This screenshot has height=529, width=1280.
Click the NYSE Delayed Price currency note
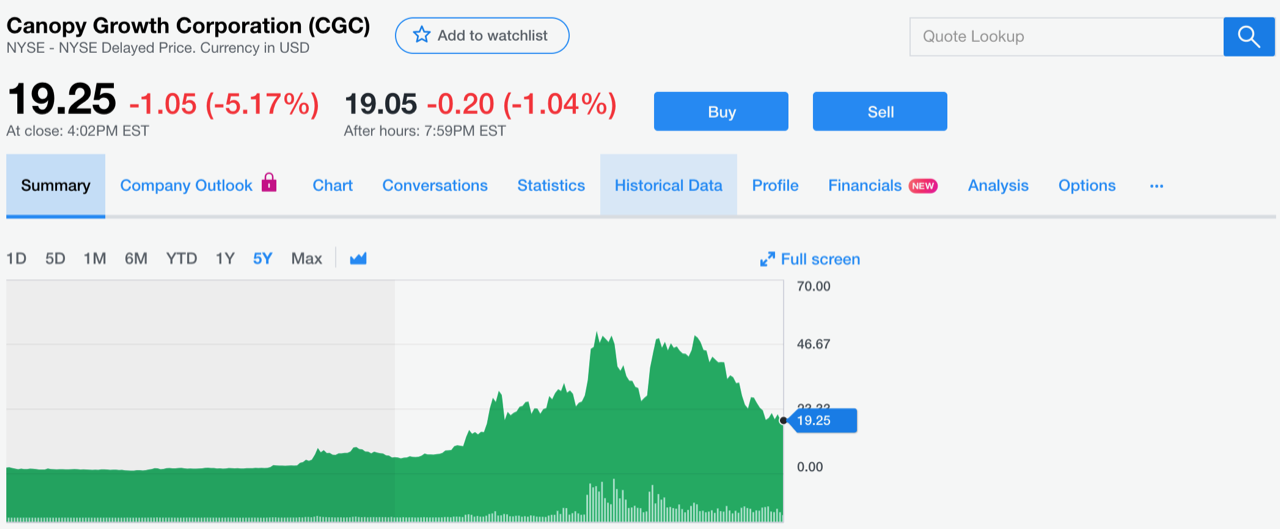tap(158, 47)
